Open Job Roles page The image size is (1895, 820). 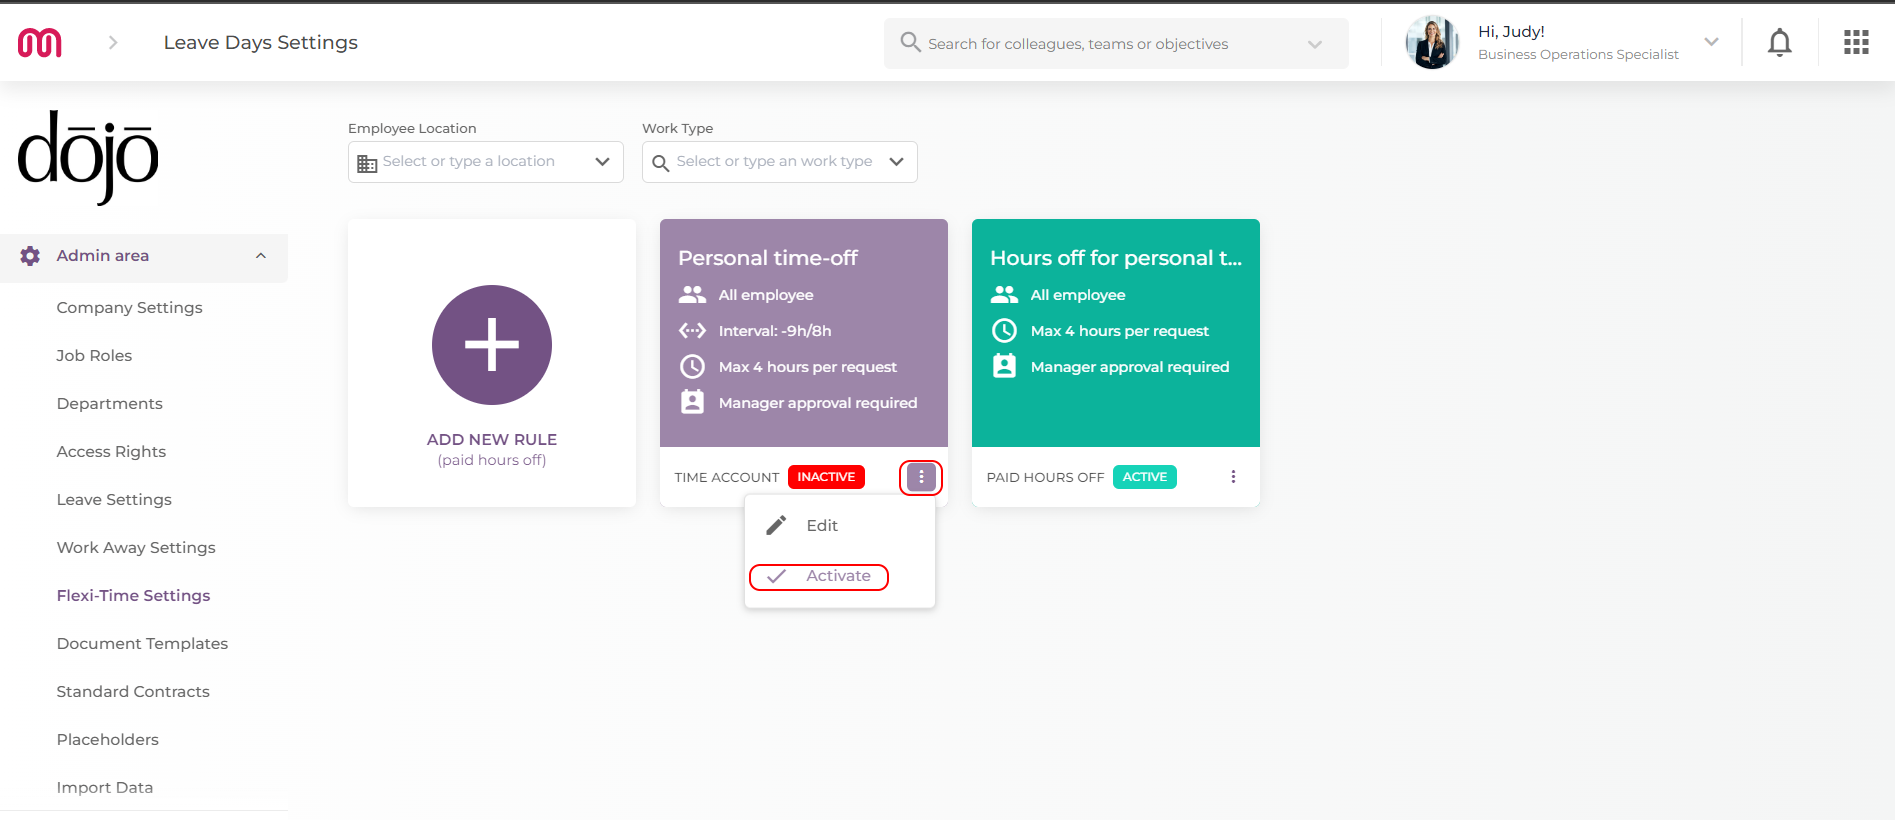coord(94,356)
